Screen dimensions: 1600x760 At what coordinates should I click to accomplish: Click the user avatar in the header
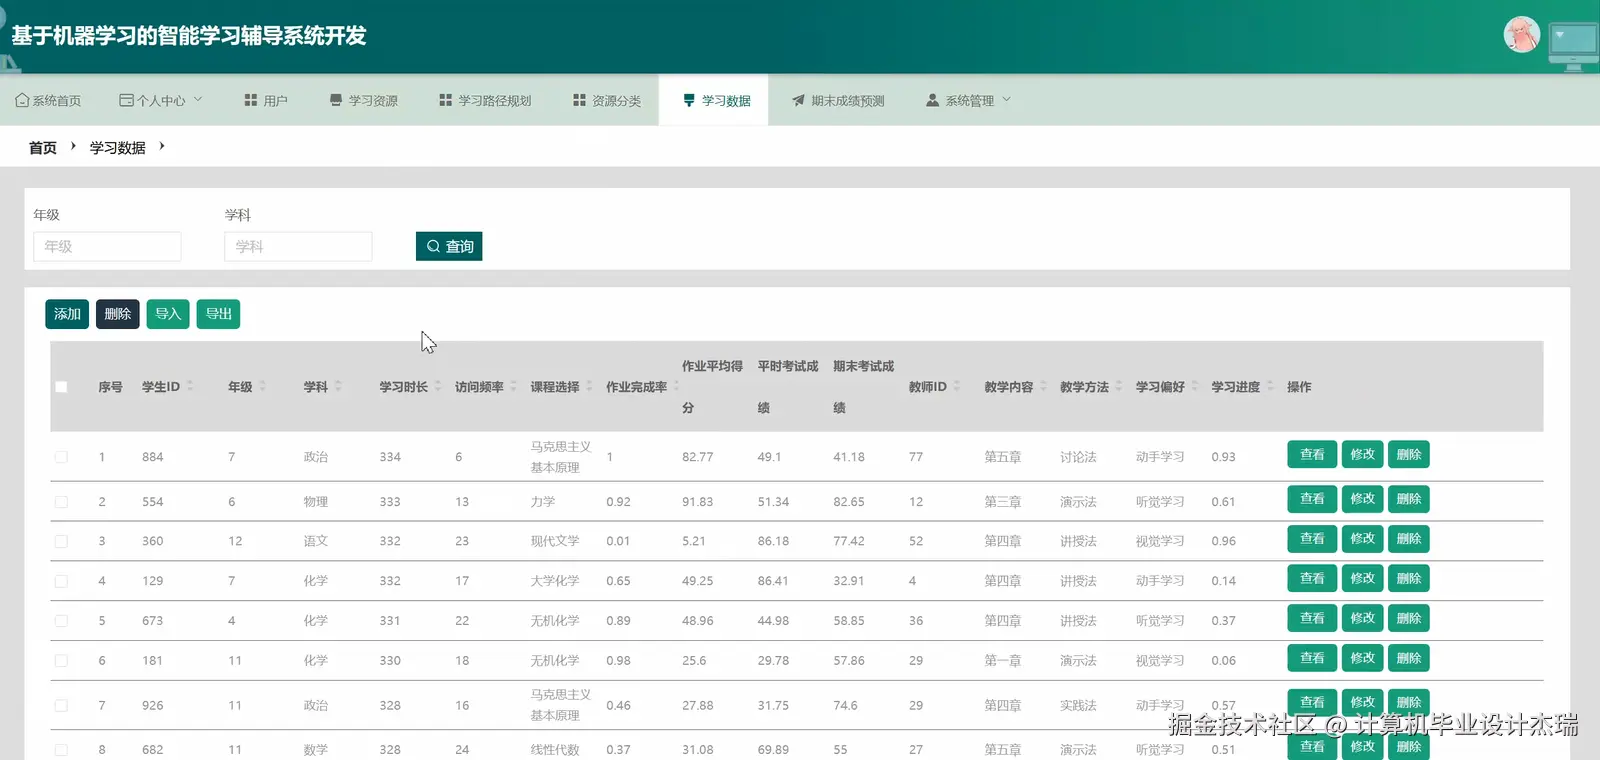1521,34
